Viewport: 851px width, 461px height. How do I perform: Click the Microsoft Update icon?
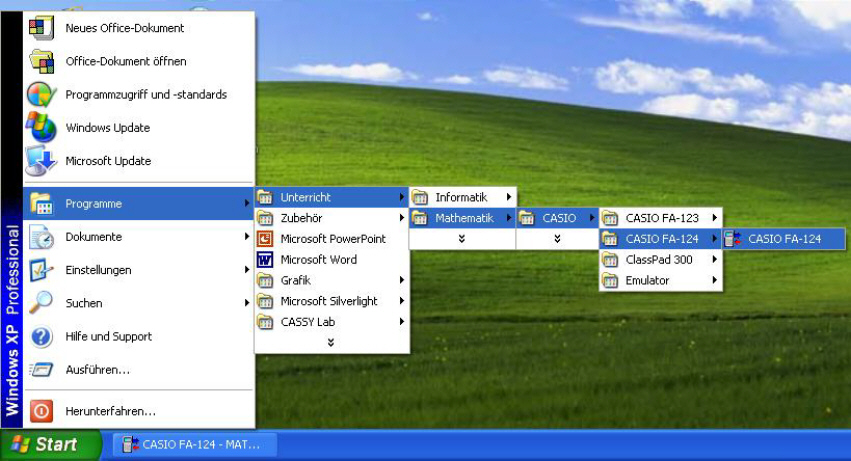click(x=41, y=161)
